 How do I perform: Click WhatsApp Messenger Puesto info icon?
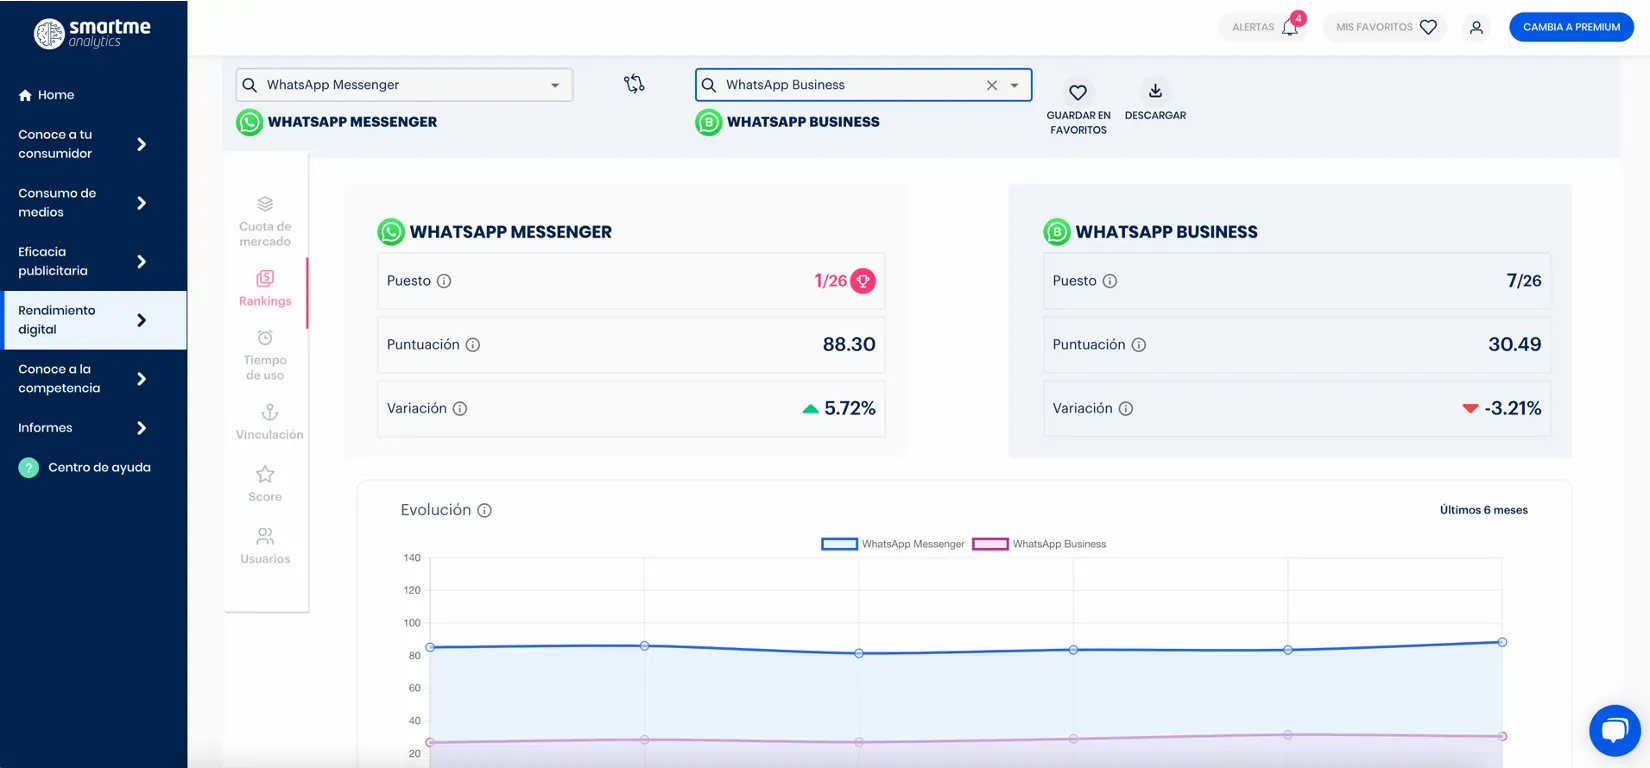(x=444, y=281)
